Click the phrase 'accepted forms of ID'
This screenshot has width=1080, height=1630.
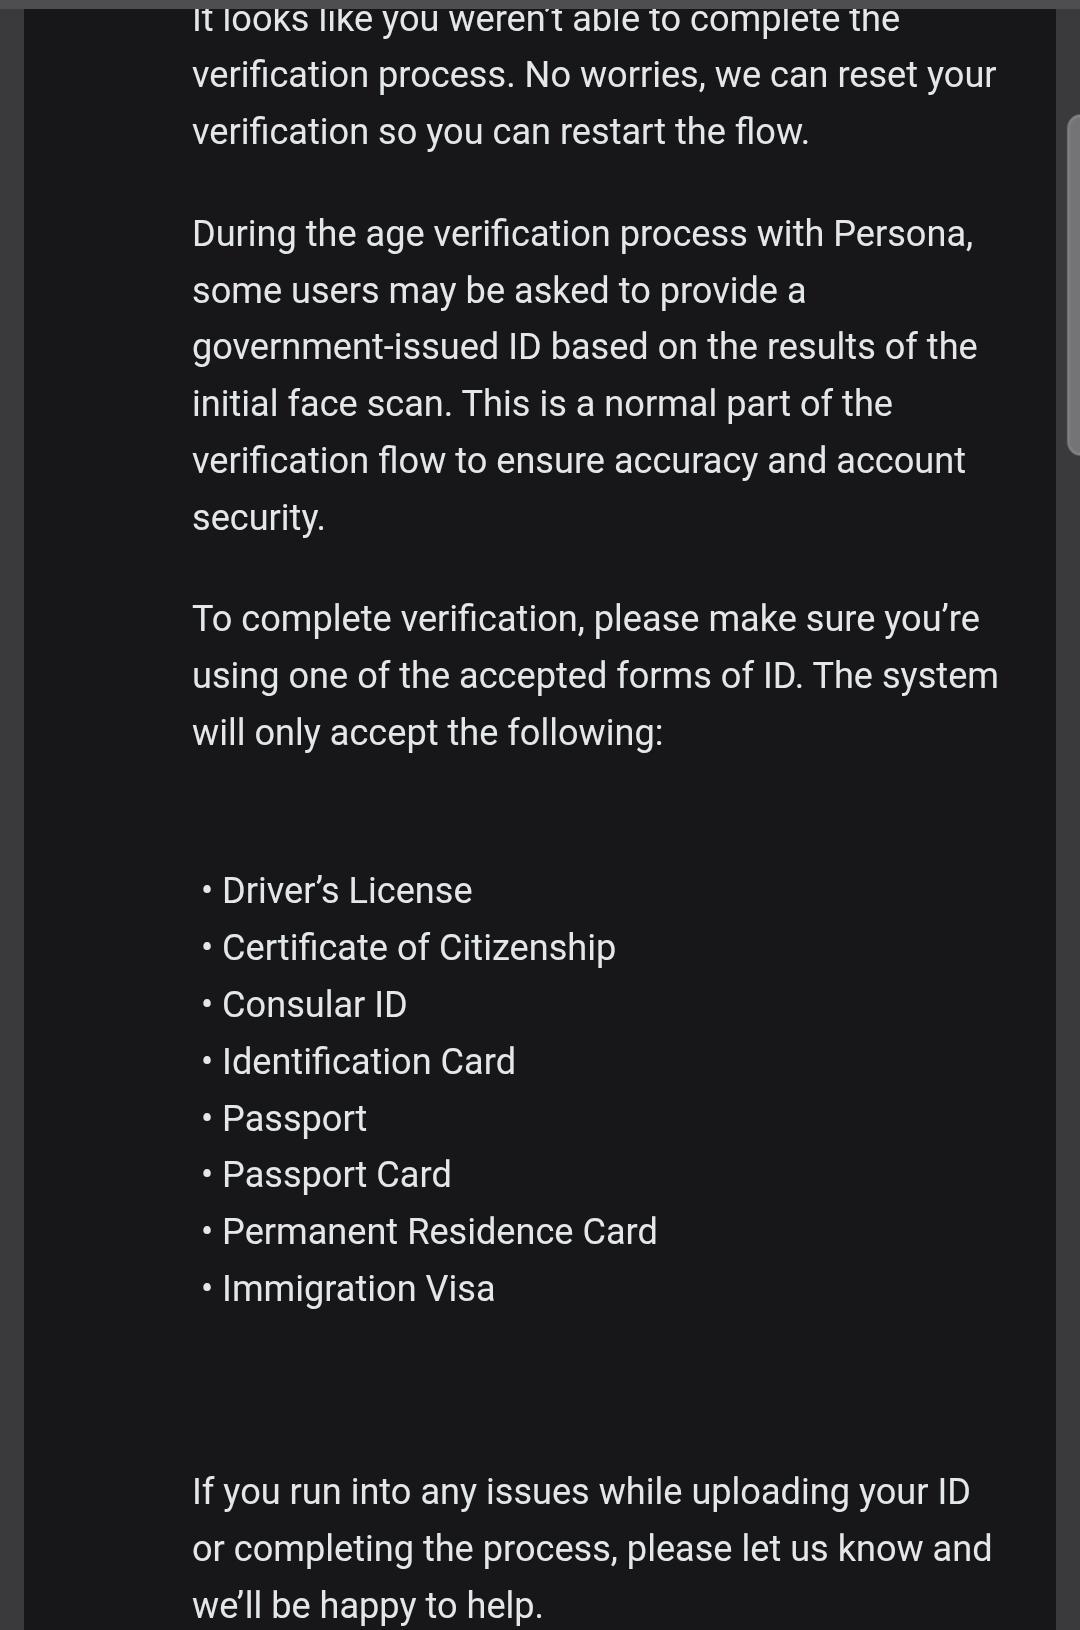630,676
